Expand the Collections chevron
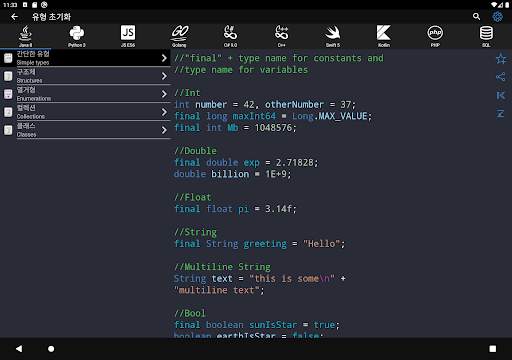Viewport: 512px width, 360px height. pyautogui.click(x=164, y=112)
